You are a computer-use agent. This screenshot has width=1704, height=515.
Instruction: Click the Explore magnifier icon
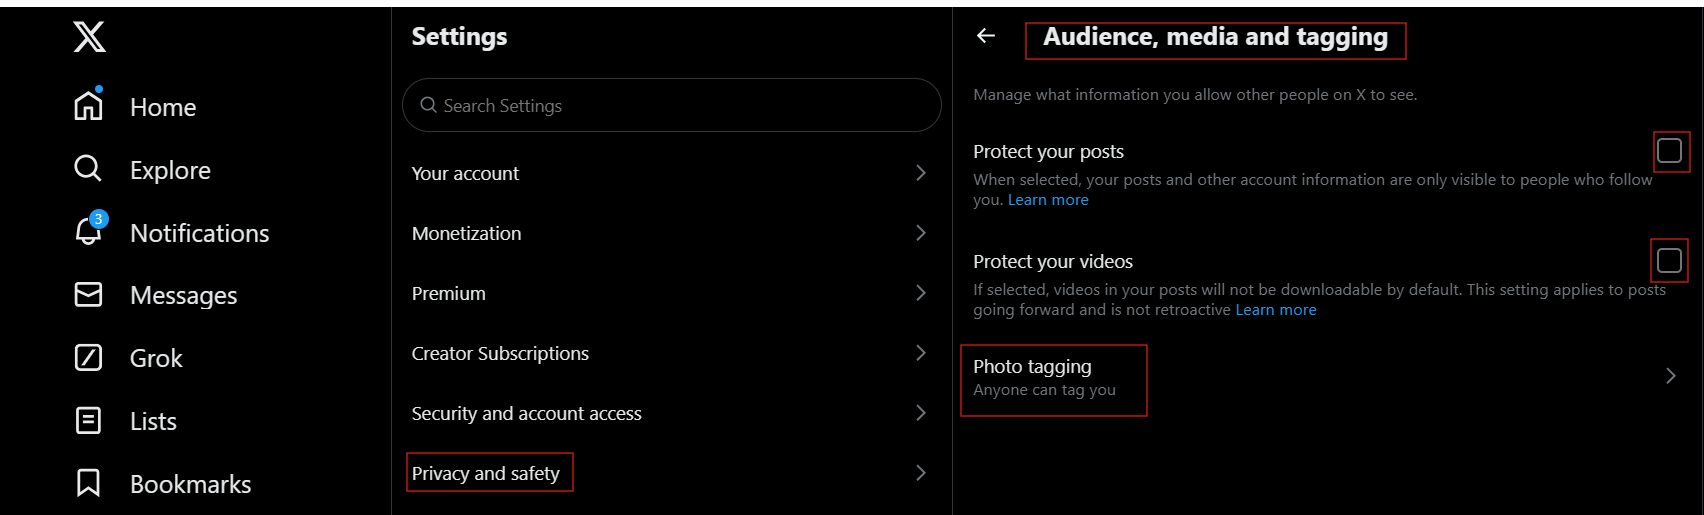tap(88, 168)
